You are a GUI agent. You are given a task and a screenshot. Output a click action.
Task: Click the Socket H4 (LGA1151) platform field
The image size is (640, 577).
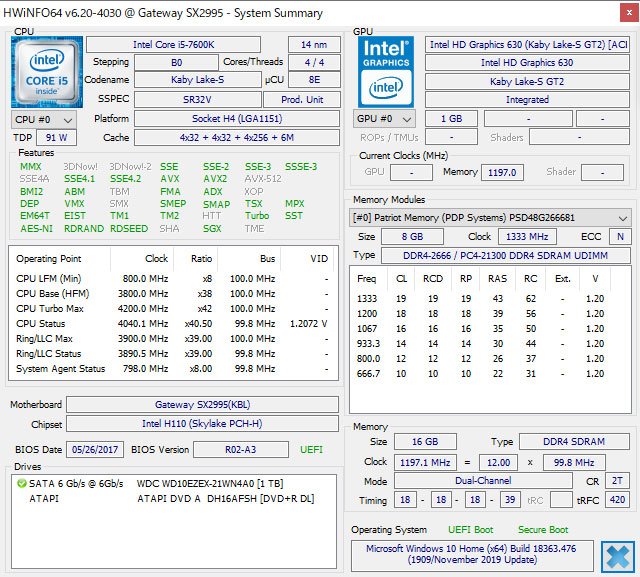point(237,119)
